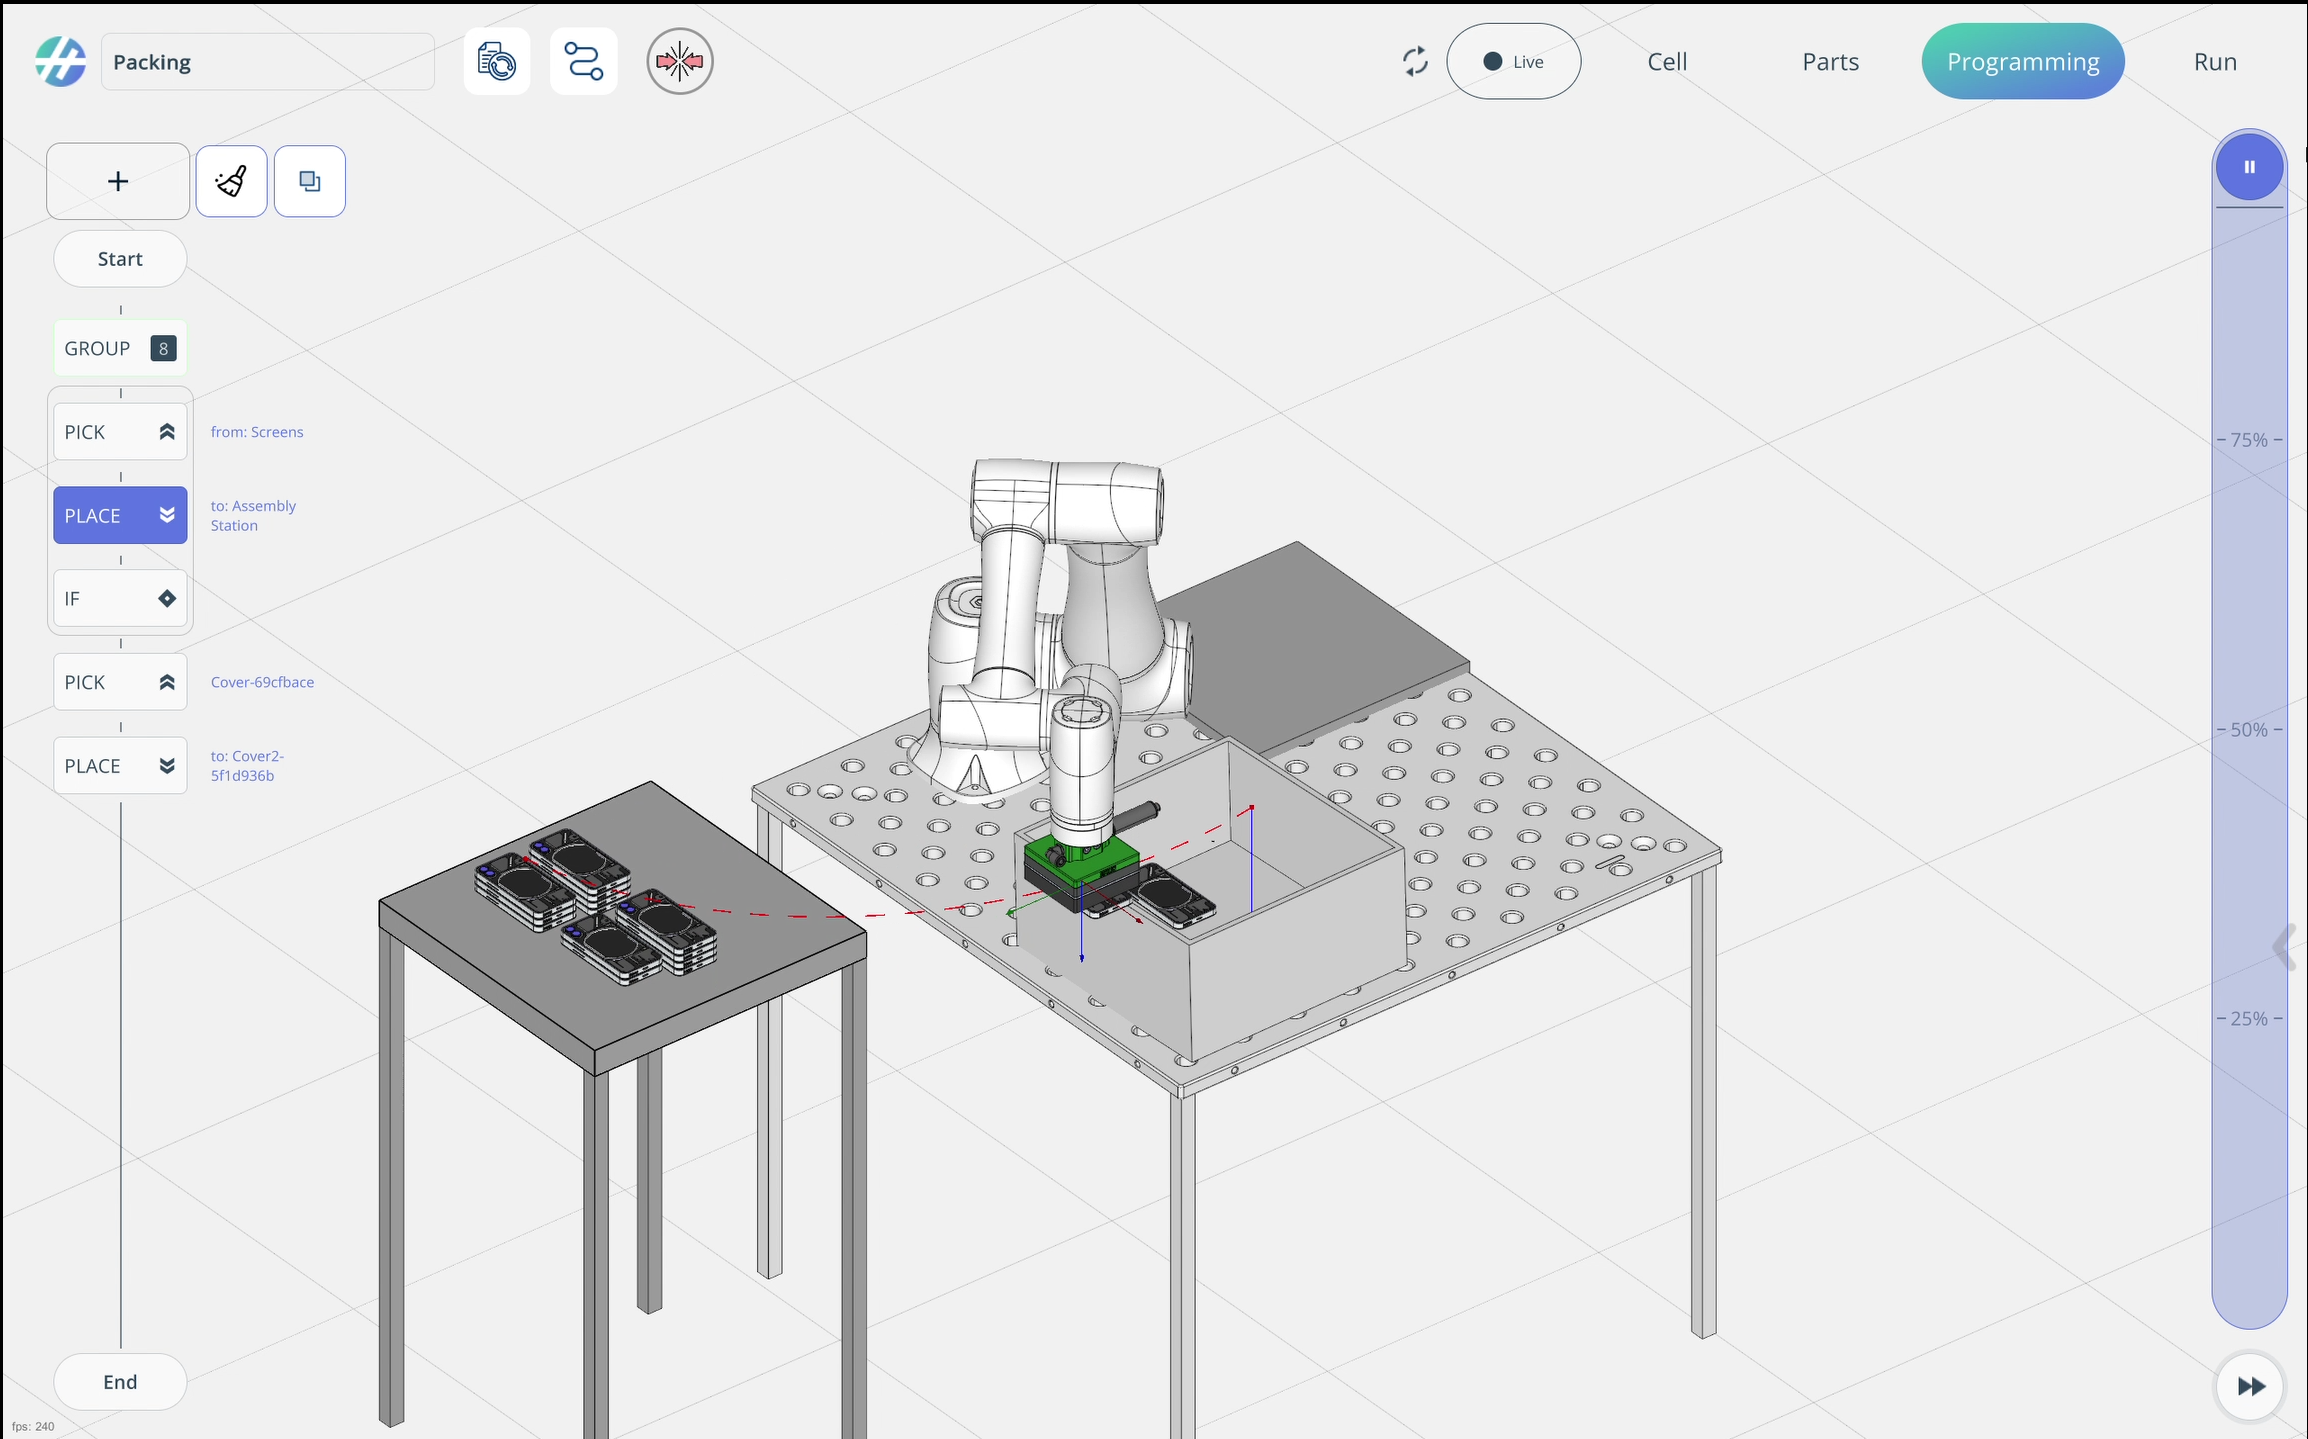Screen dimensions: 2308x1439
Task: Click the fast-forward button at bottom right
Action: [x=2250, y=1386]
